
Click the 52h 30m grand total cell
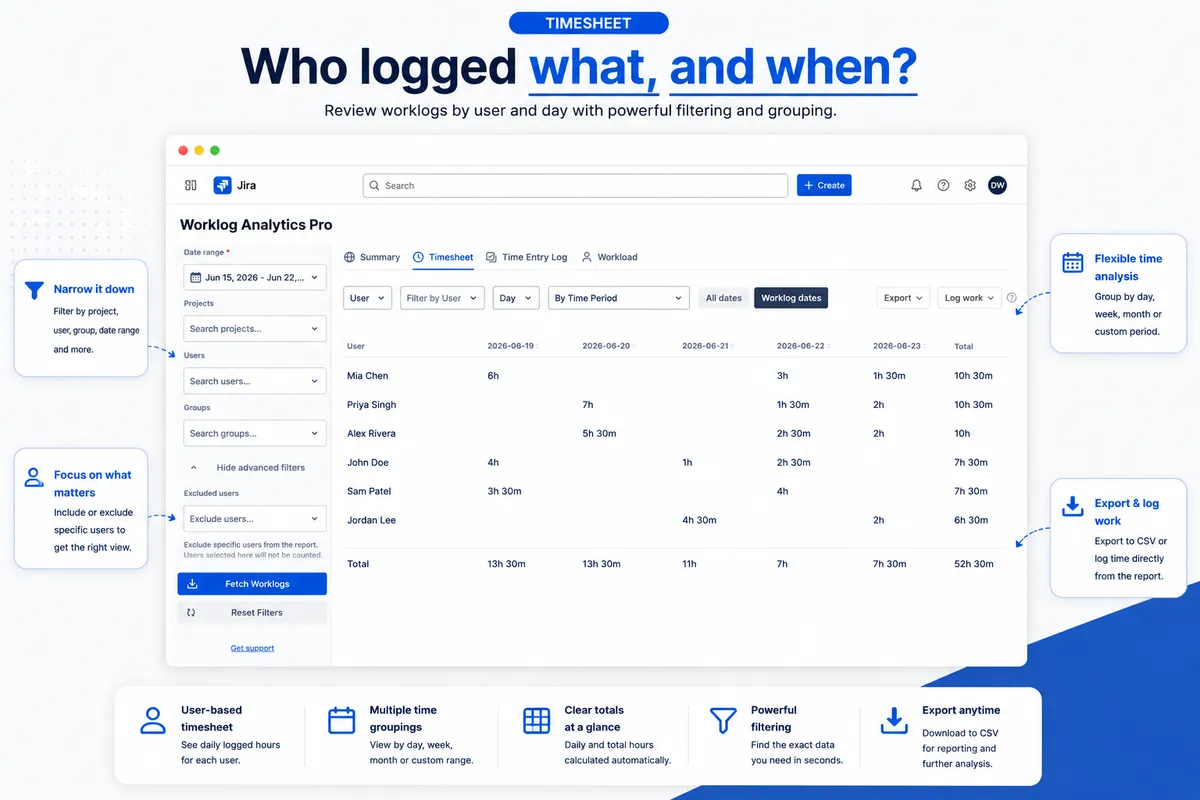(974, 564)
